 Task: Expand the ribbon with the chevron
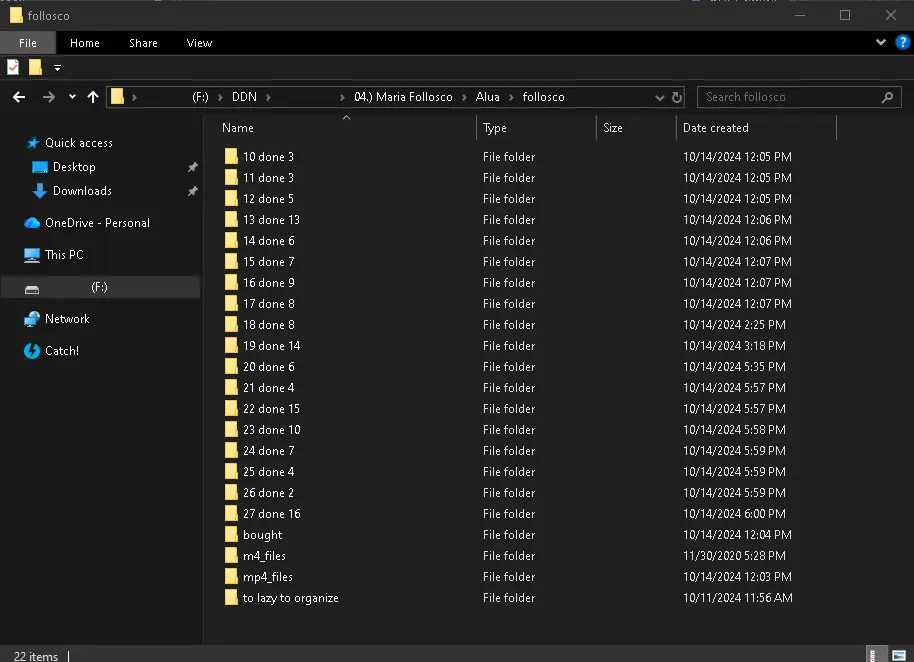point(881,43)
